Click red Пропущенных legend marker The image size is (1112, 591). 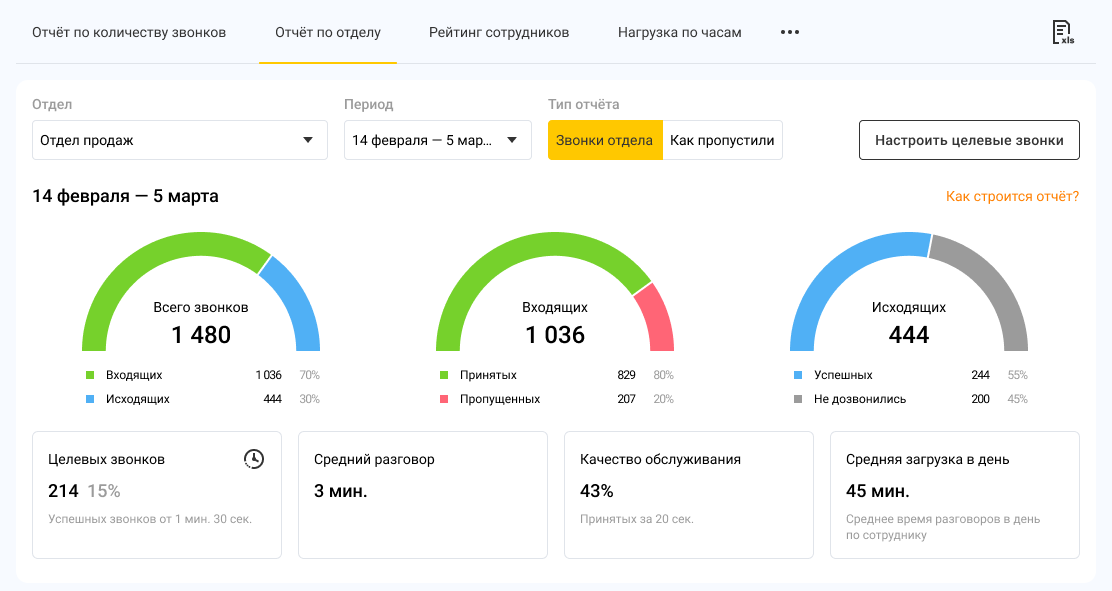pyautogui.click(x=443, y=399)
